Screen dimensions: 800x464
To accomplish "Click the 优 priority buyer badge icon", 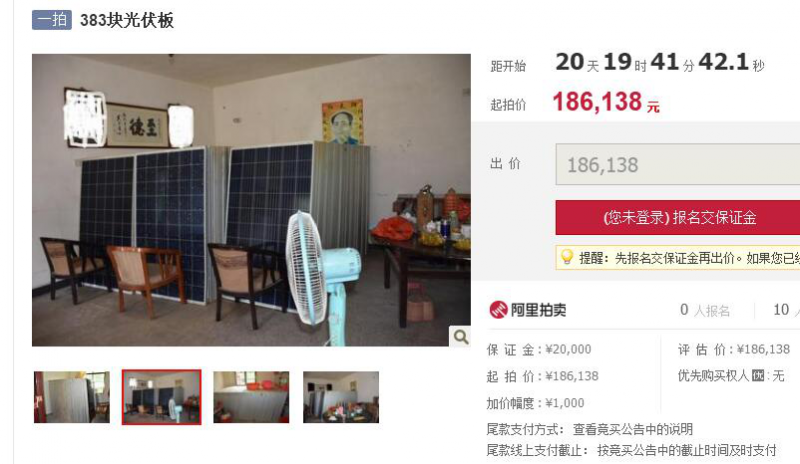I will coord(758,376).
